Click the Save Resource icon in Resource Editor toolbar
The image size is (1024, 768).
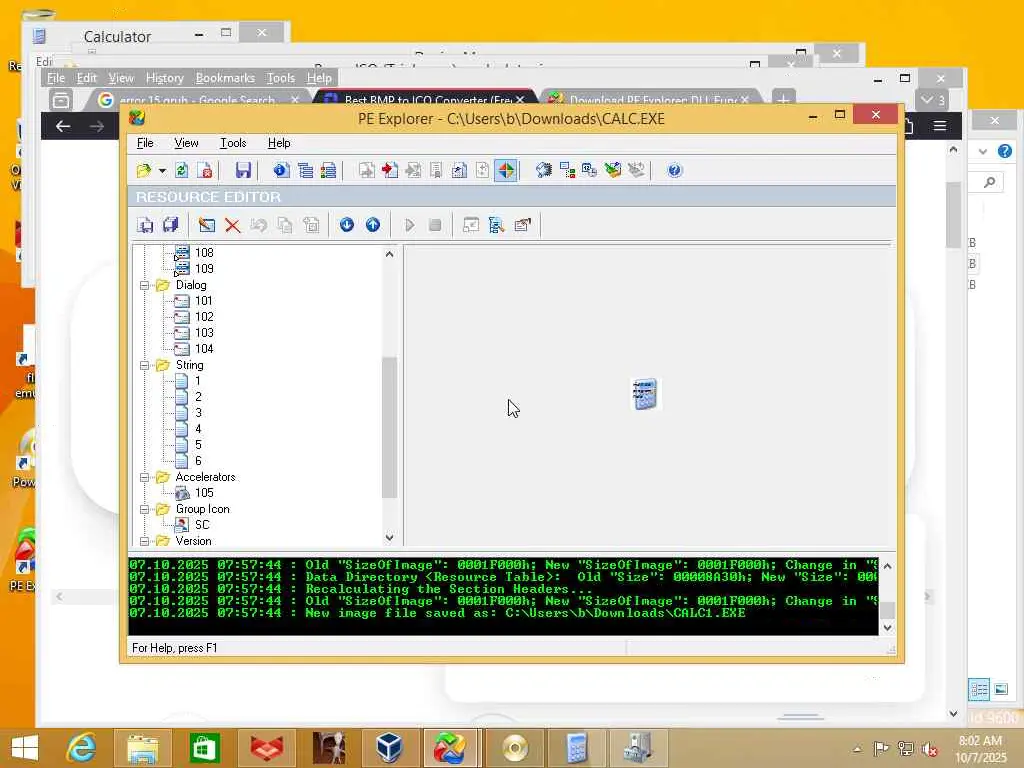[x=145, y=225]
